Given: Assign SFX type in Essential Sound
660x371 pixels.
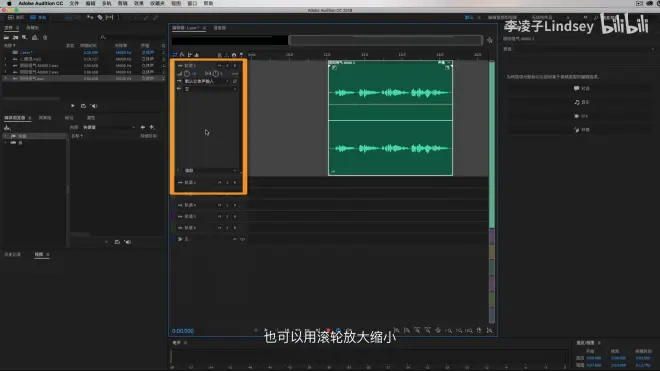Looking at the screenshot, I should pos(582,116).
